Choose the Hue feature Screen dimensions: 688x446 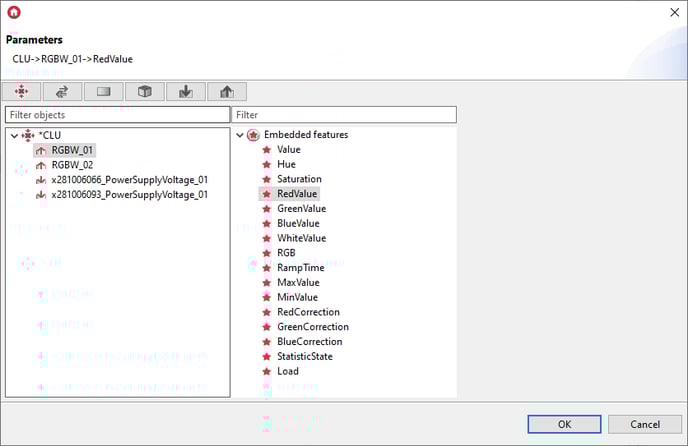[286, 165]
